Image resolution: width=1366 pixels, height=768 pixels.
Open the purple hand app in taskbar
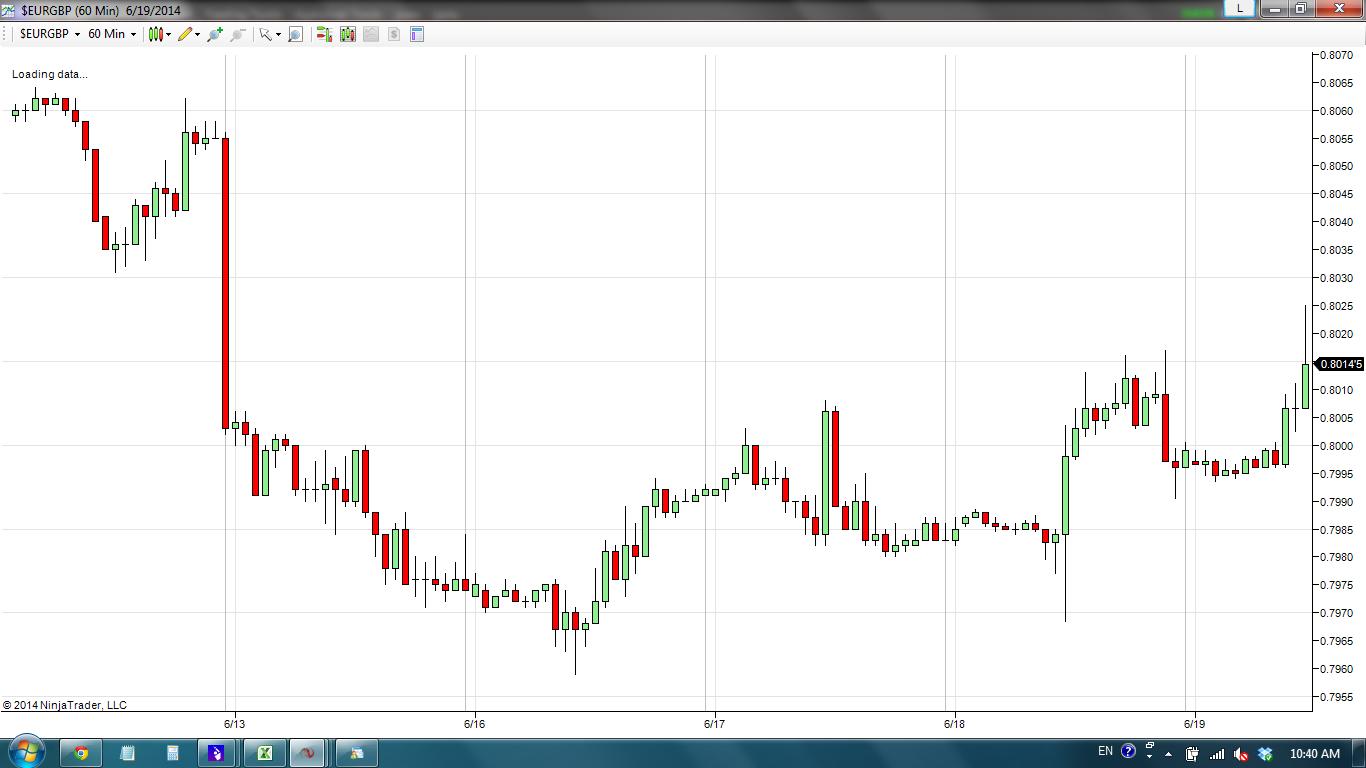click(216, 753)
